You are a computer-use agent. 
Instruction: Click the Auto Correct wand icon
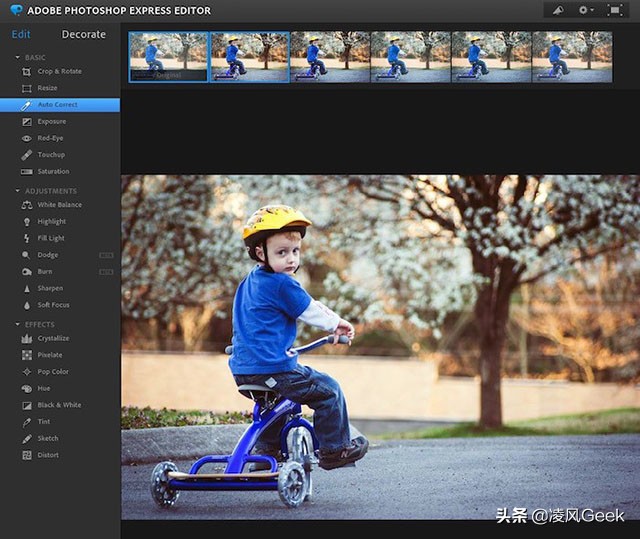coord(27,105)
